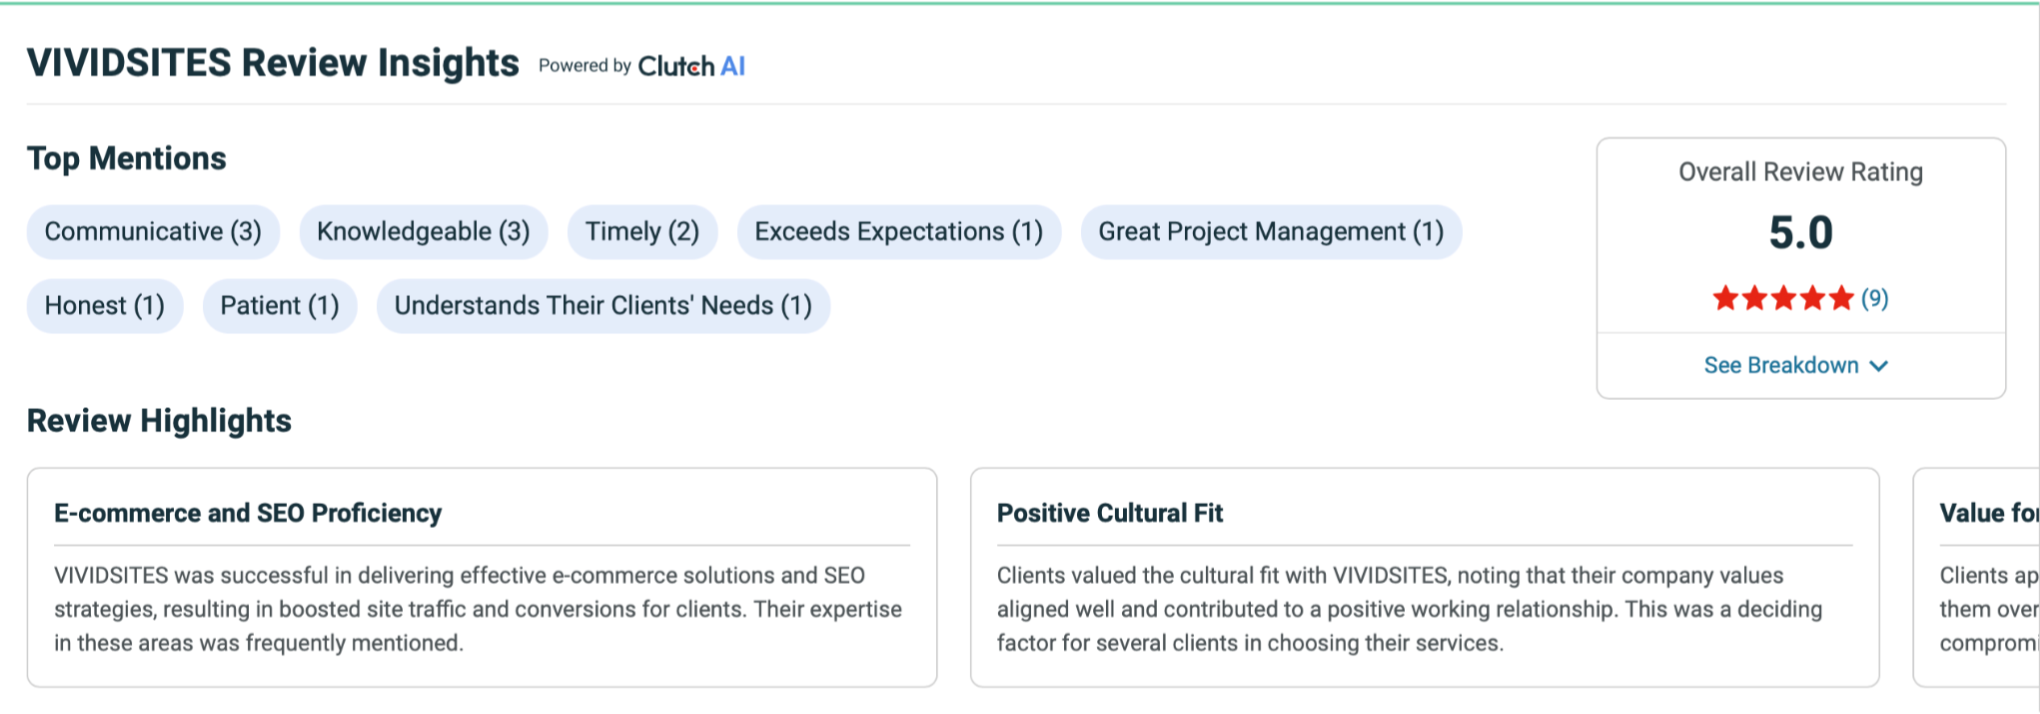Select the Communicative (3) mention chip
The width and height of the screenshot is (2040, 714).
click(153, 232)
